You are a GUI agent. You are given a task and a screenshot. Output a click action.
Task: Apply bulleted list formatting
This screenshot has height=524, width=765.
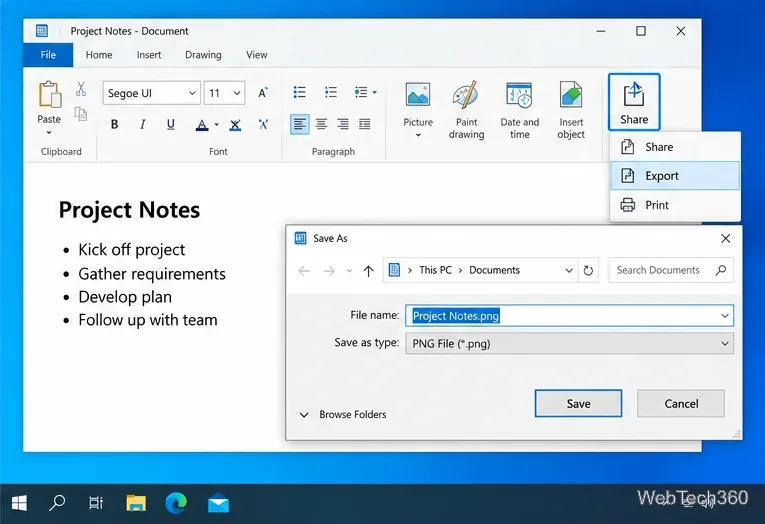pos(300,92)
